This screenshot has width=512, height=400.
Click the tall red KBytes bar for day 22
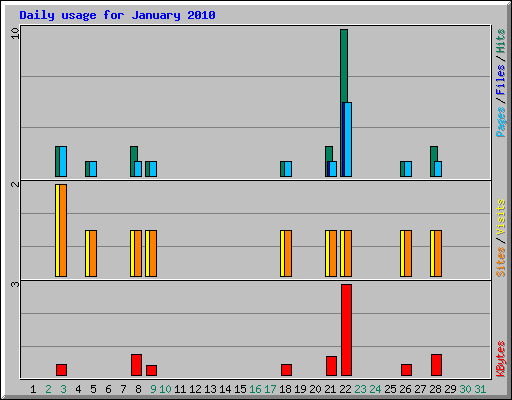346,330
